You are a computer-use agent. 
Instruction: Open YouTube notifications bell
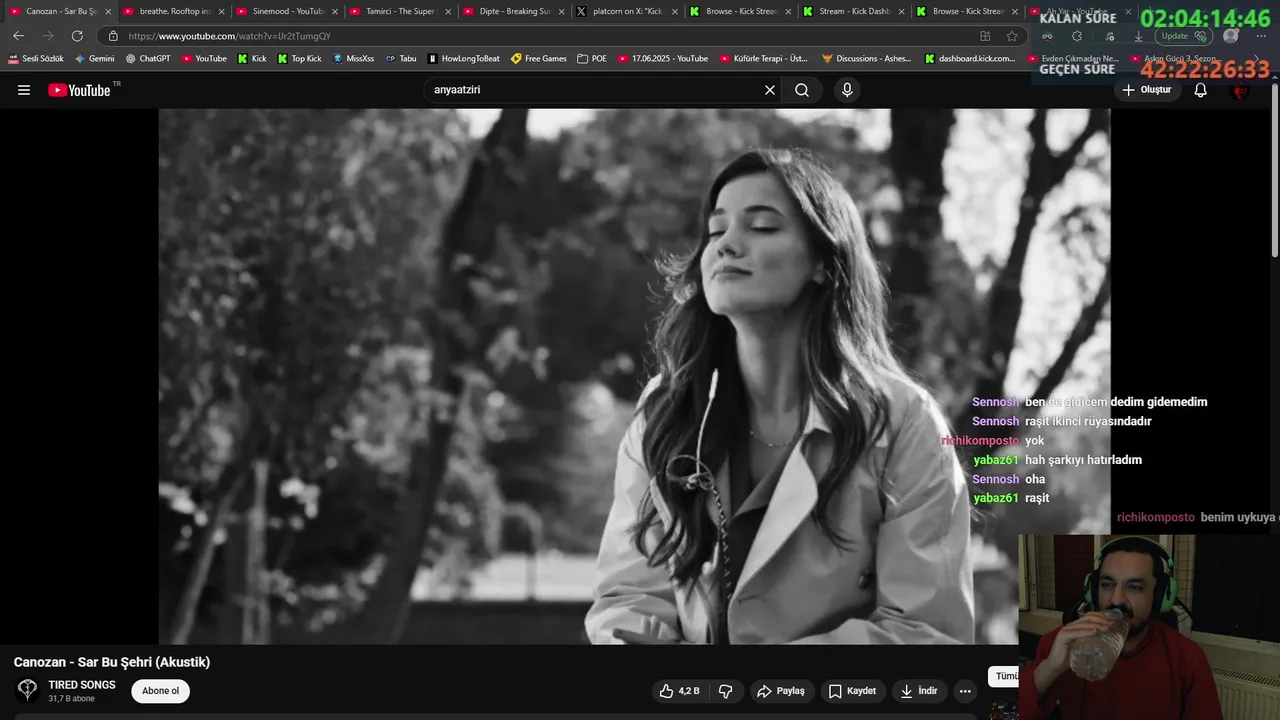1201,90
